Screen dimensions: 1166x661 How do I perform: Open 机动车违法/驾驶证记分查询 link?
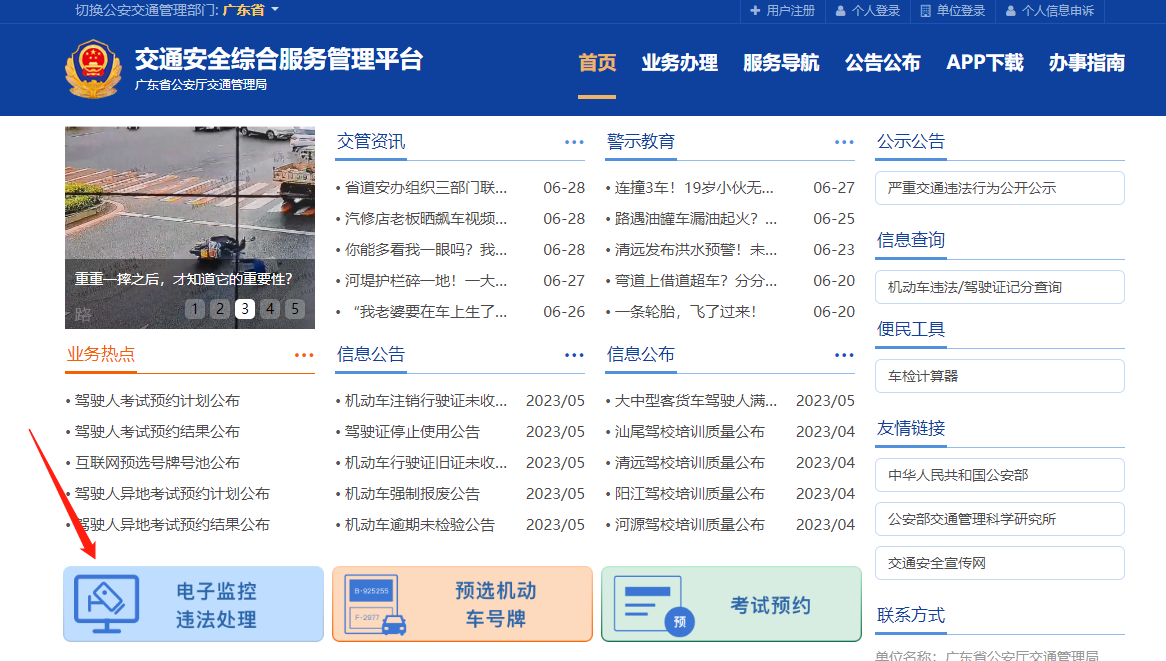tap(999, 287)
